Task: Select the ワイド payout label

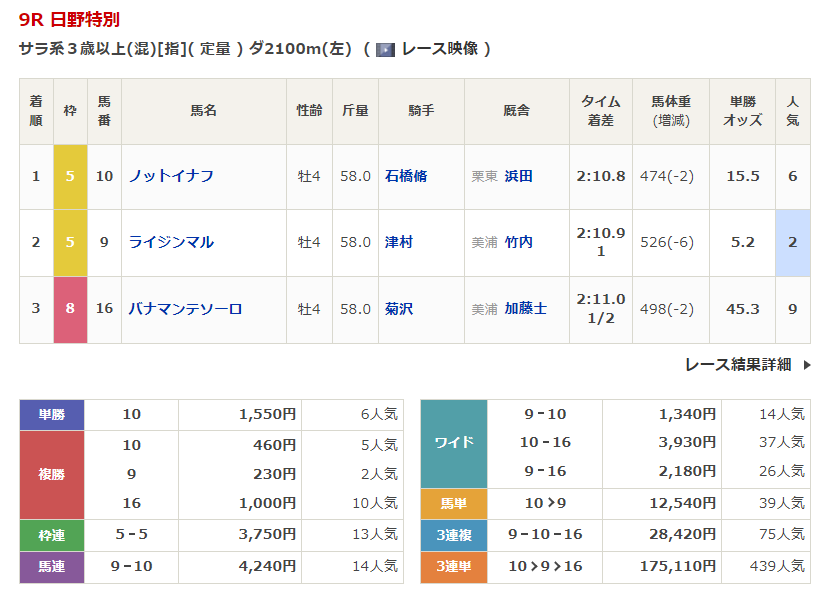Action: point(454,443)
